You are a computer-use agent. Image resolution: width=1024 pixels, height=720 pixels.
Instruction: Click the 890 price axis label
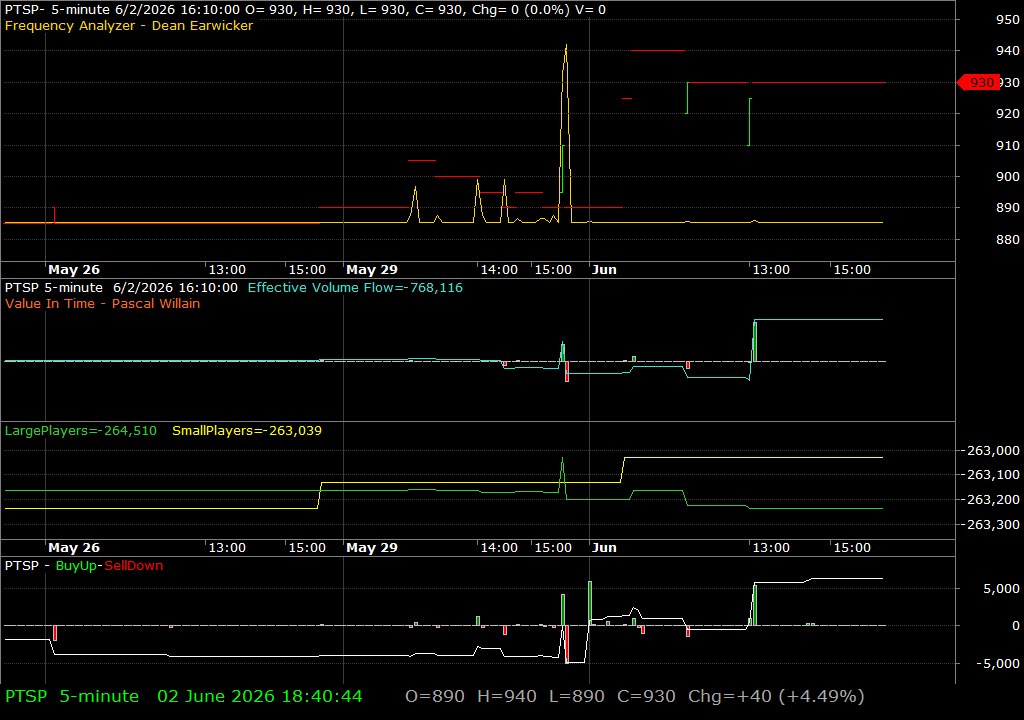click(x=1008, y=208)
